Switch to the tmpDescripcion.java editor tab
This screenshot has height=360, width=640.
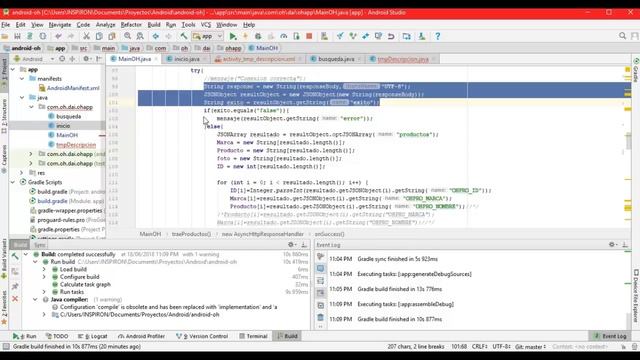tap(403, 59)
